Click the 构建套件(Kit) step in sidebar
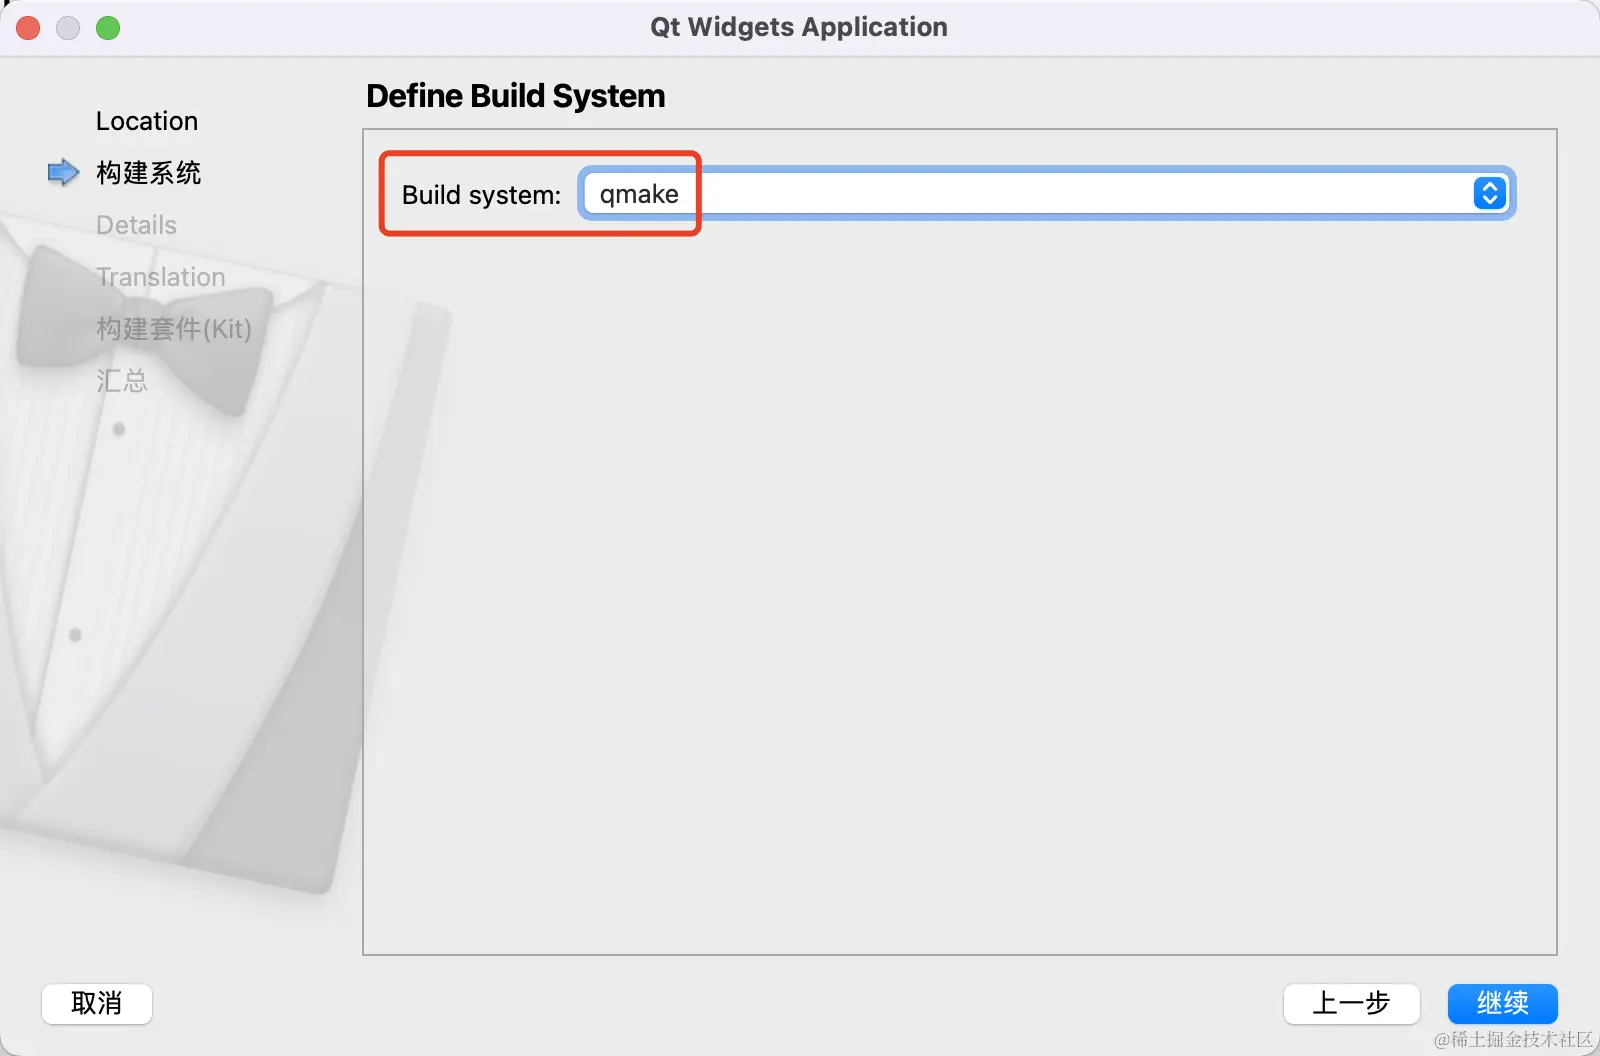This screenshot has width=1600, height=1056. tap(174, 329)
